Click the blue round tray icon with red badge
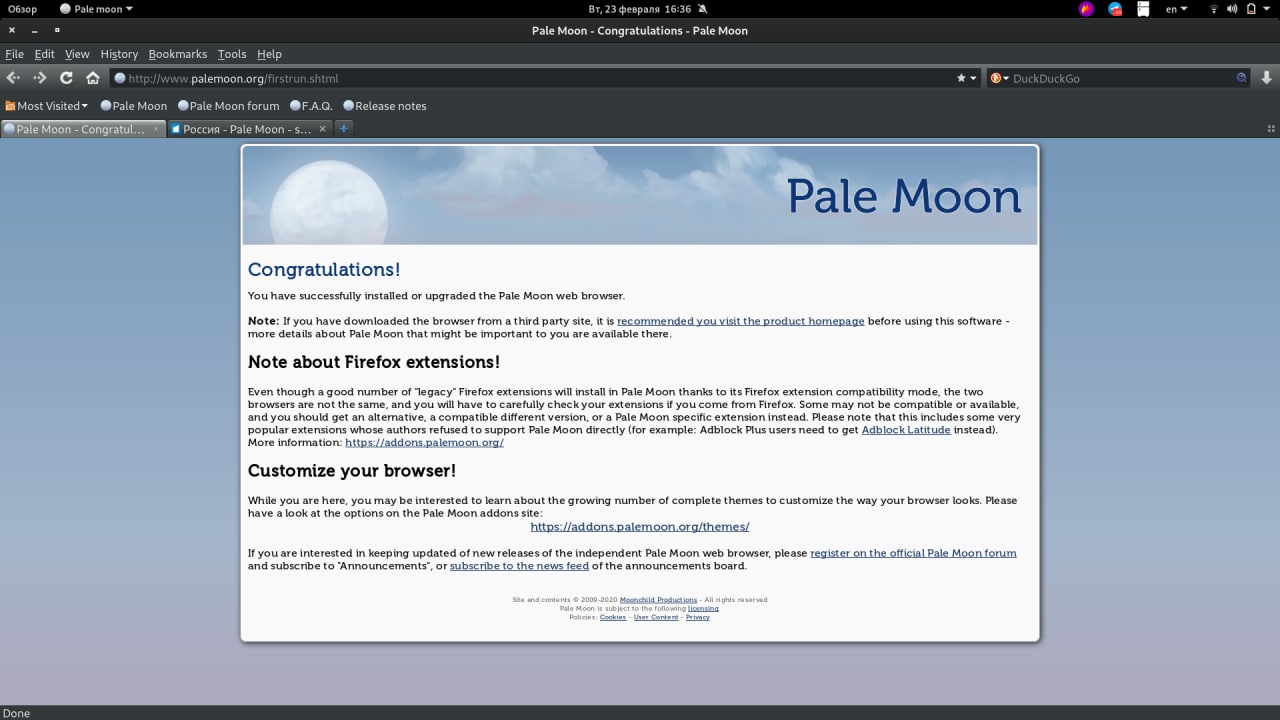The image size is (1280, 720). coord(1115,9)
